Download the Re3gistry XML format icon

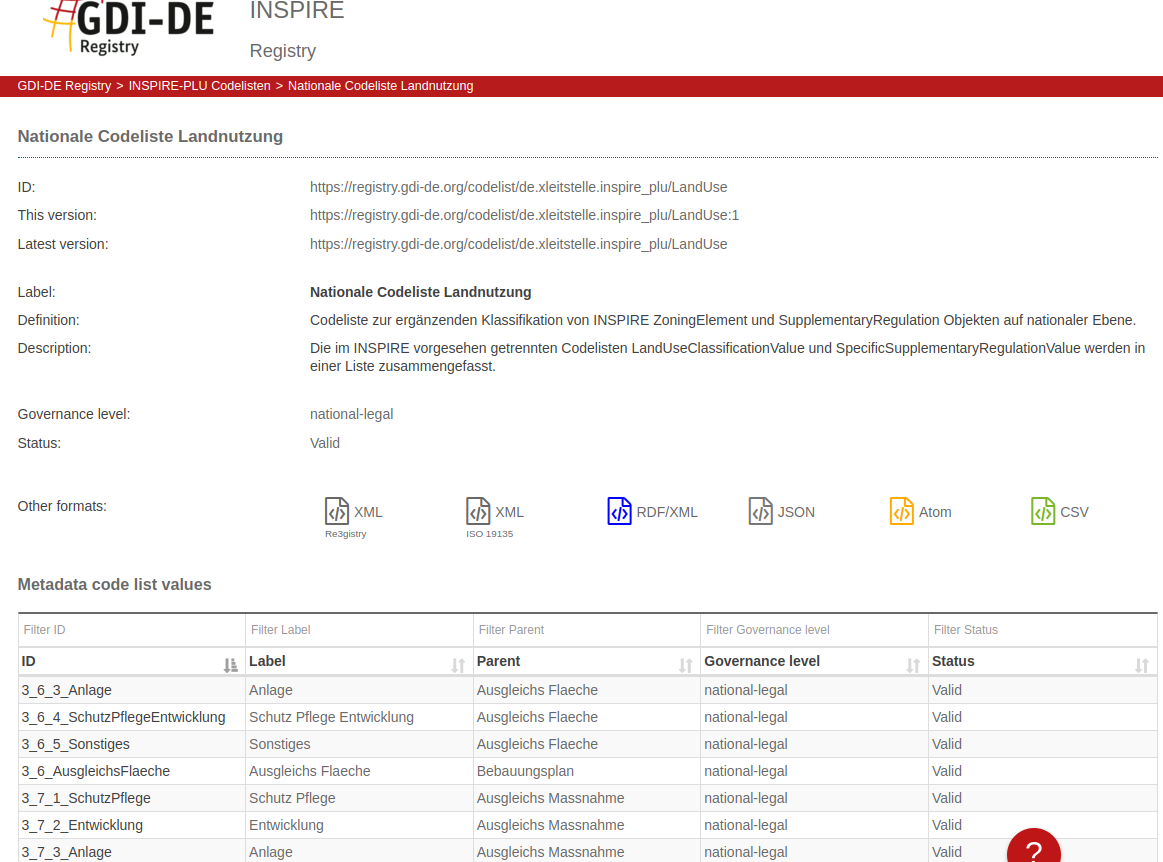pos(337,511)
